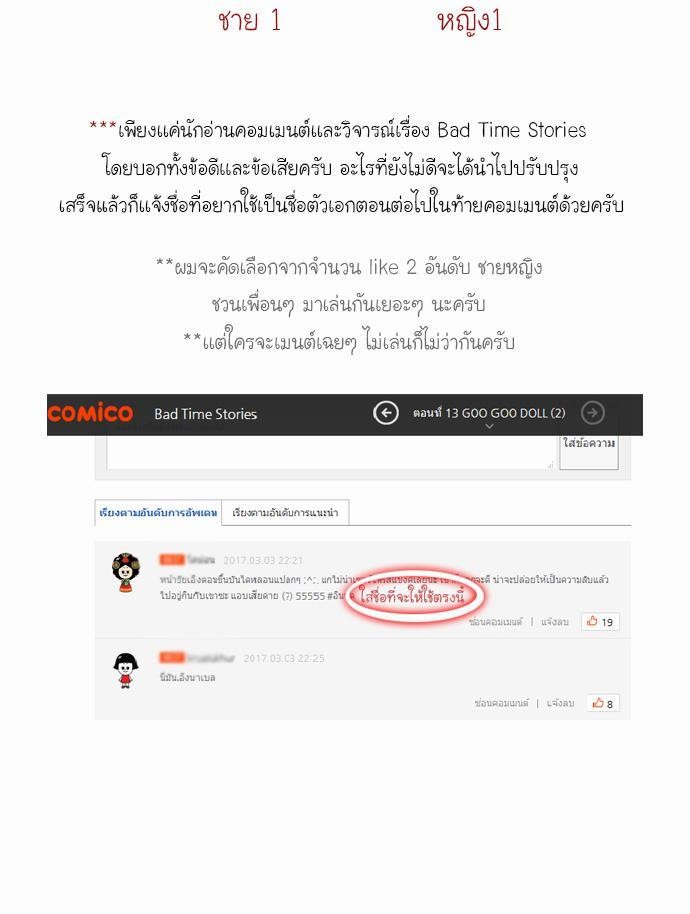The height and width of the screenshot is (914, 690).
Task: Click episode title ตอนที่ 13 GOO GOO DOLL (2)
Action: [x=489, y=413]
